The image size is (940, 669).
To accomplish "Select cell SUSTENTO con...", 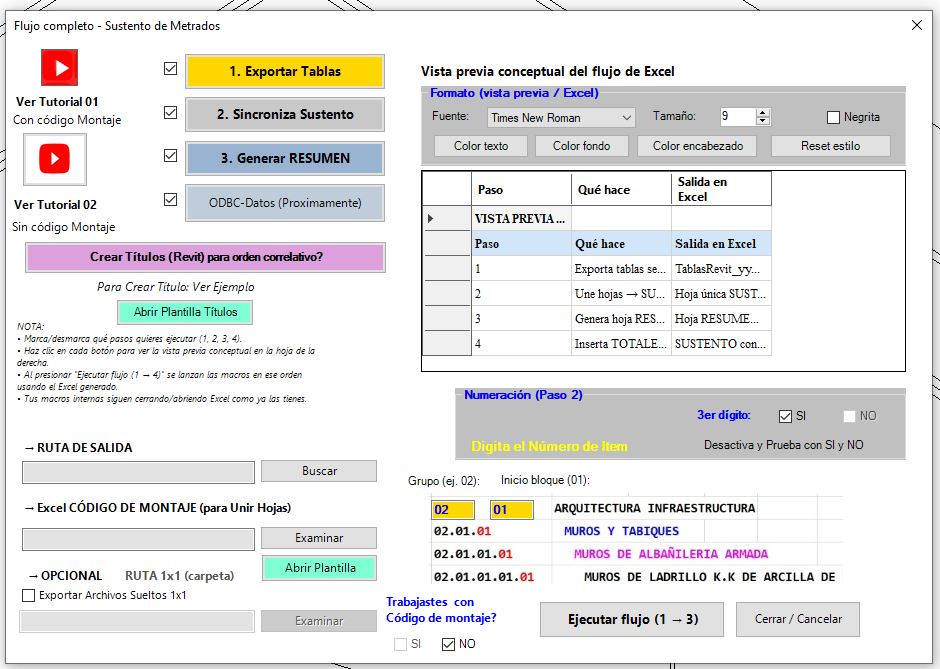I will (721, 344).
